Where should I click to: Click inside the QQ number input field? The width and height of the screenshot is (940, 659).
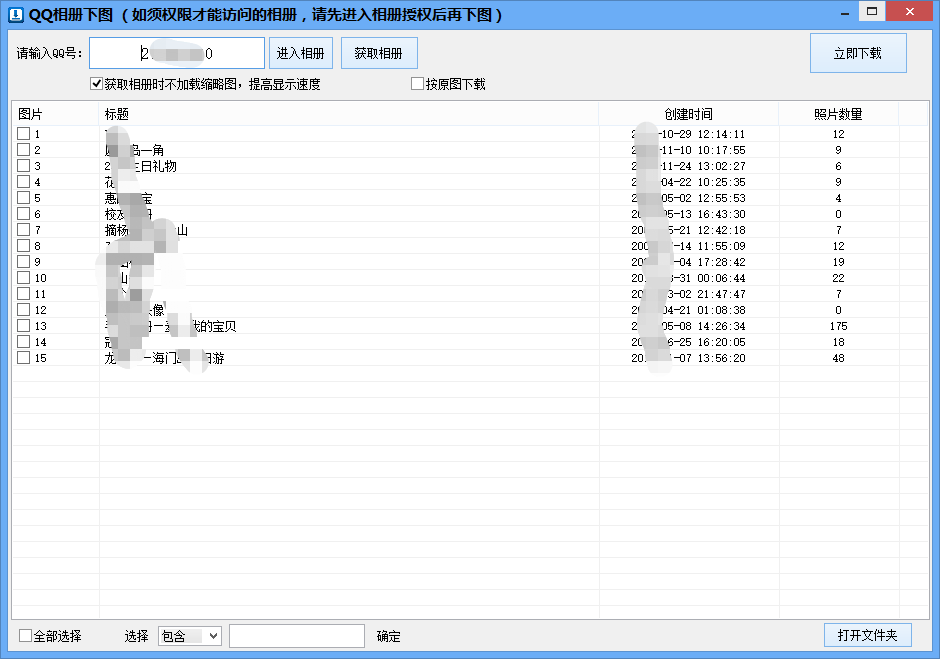[175, 52]
